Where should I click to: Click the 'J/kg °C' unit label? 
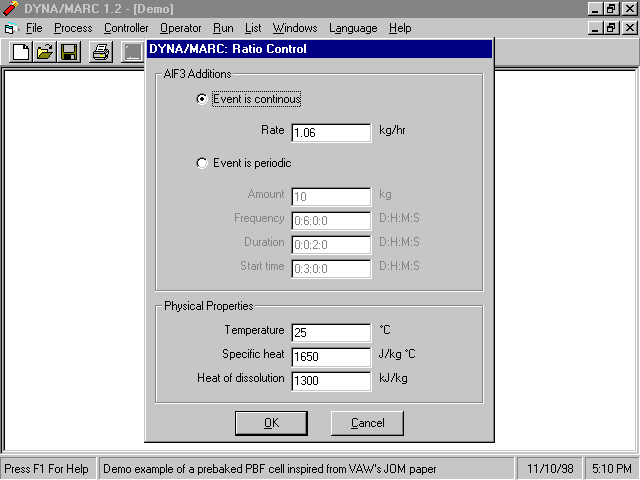397,354
